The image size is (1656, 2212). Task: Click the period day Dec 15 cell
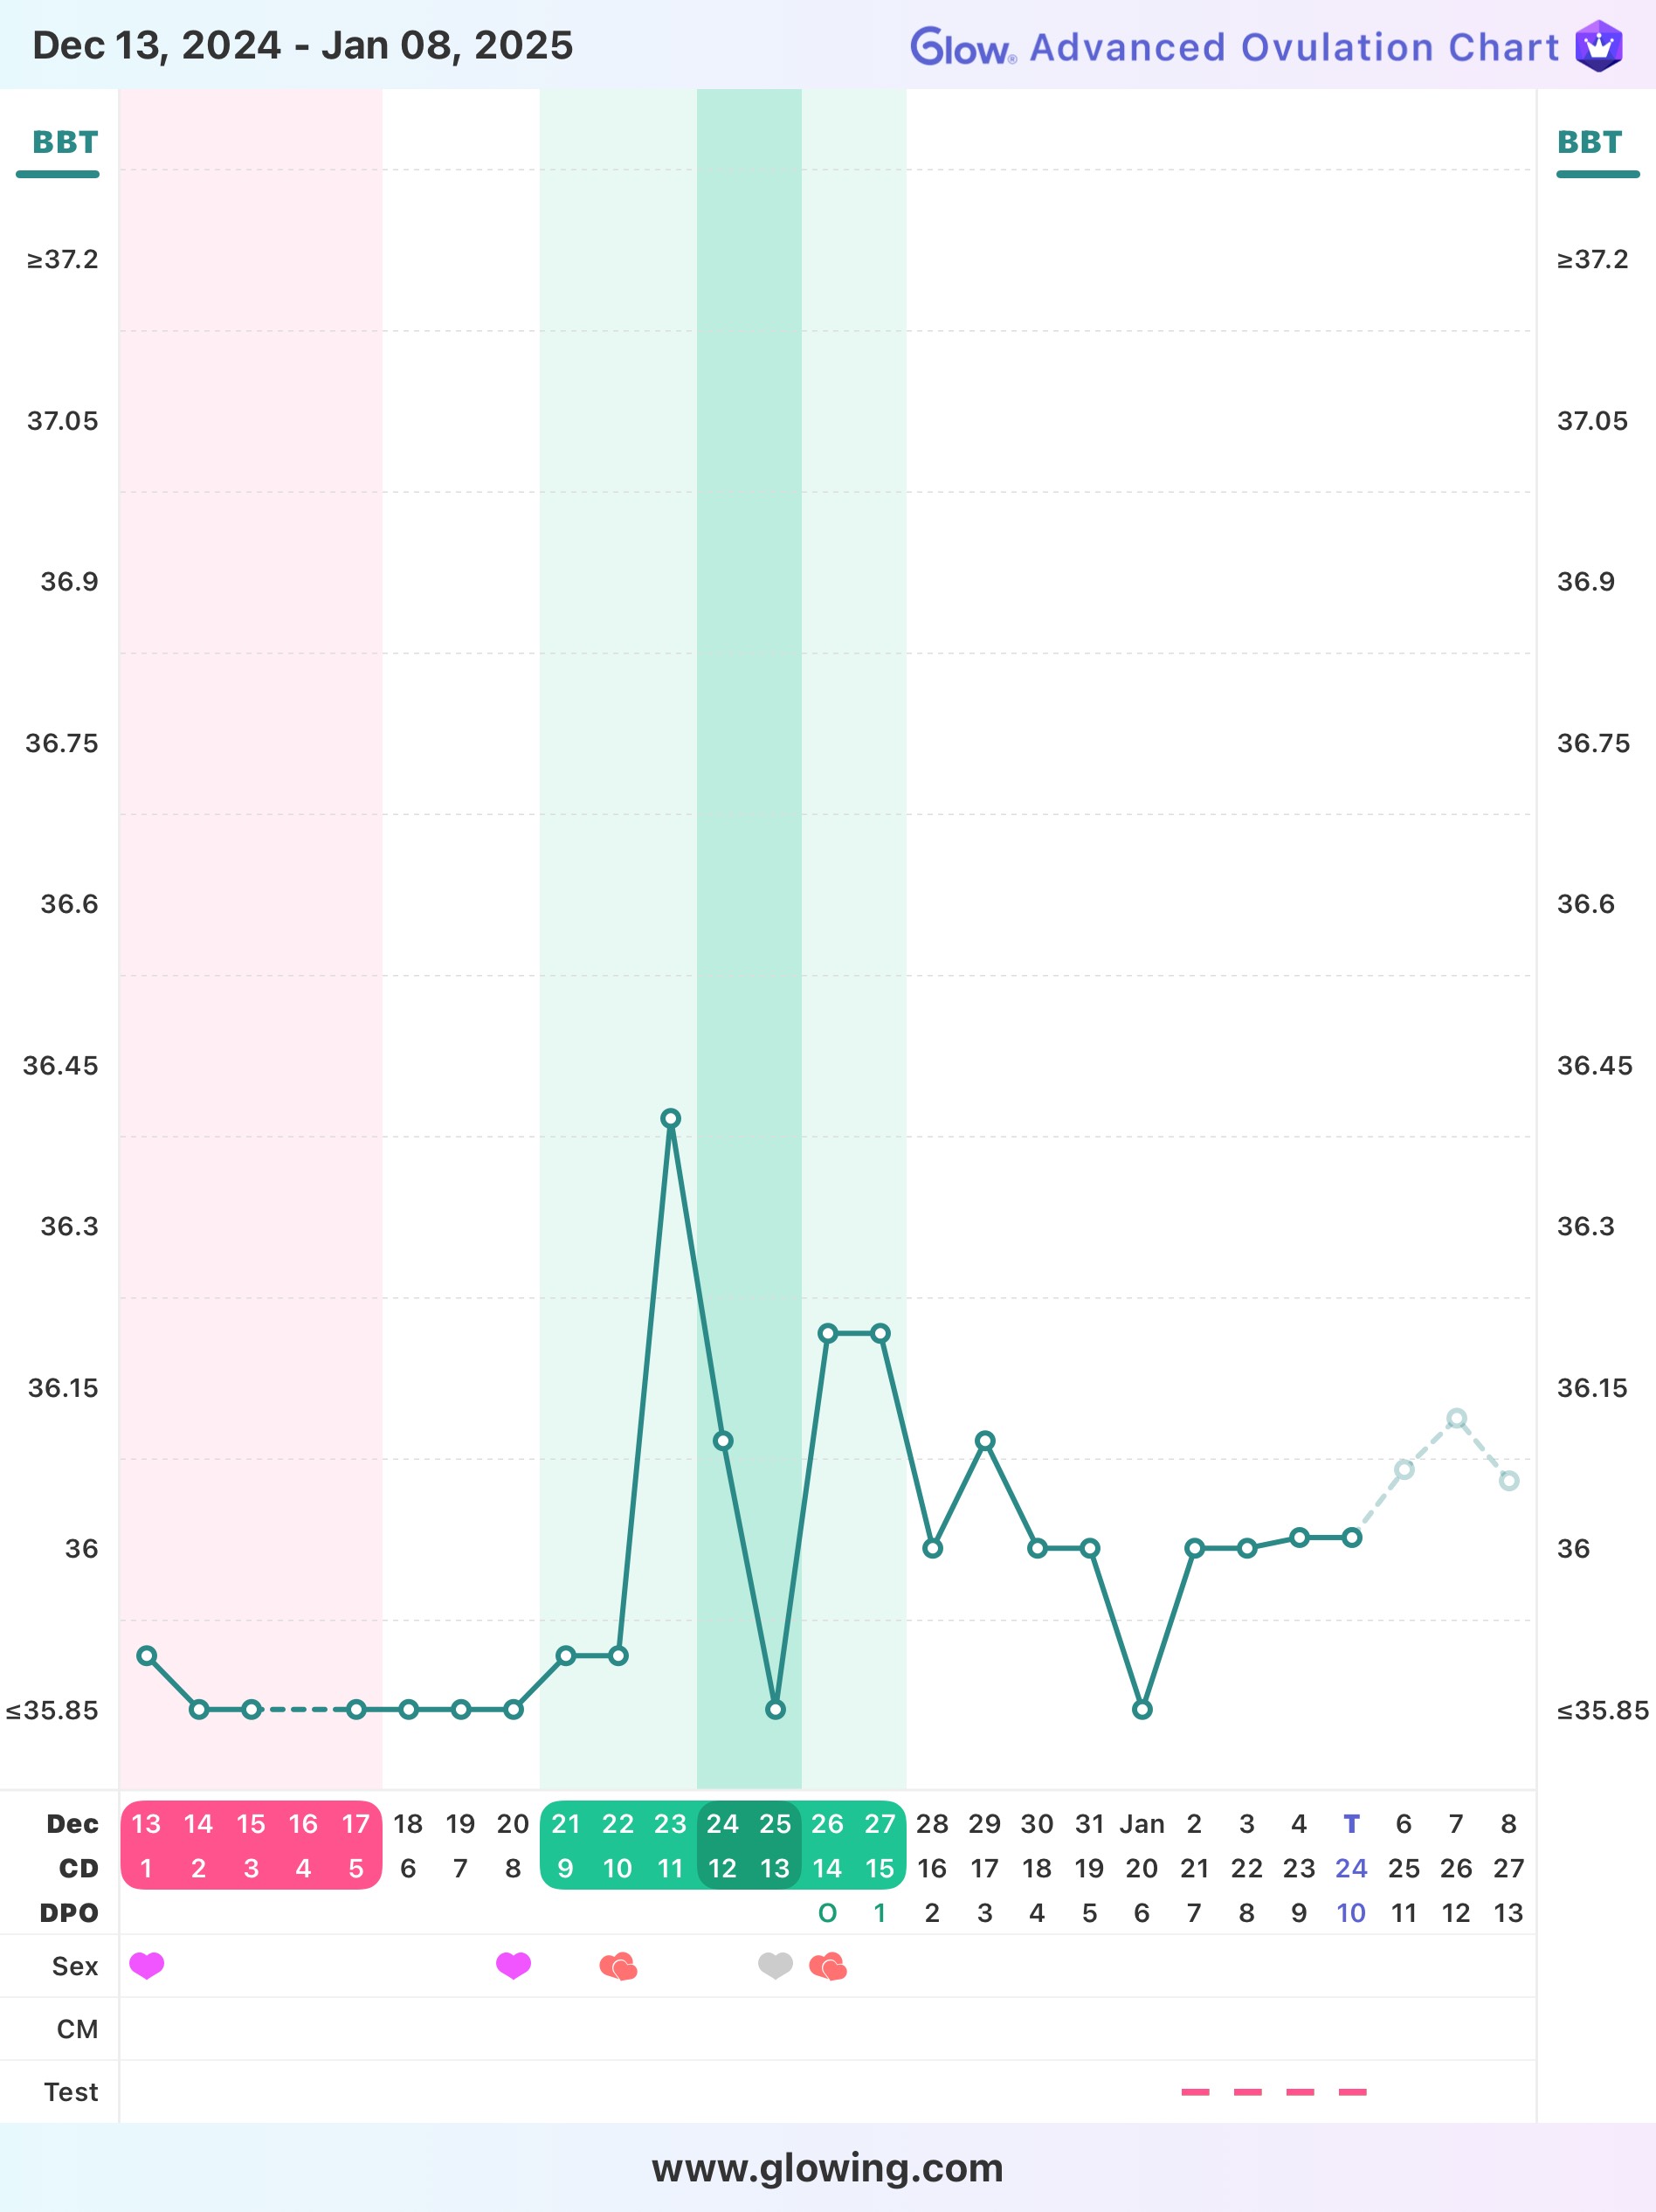click(251, 1844)
